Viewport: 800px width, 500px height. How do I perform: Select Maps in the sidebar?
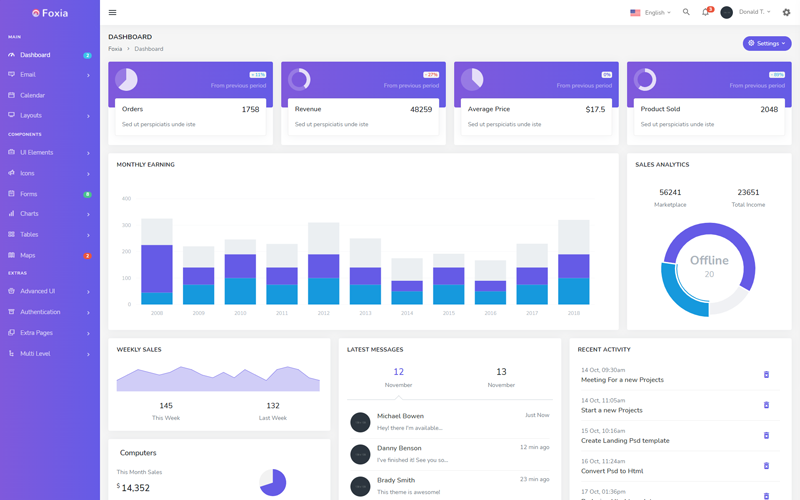[28, 255]
